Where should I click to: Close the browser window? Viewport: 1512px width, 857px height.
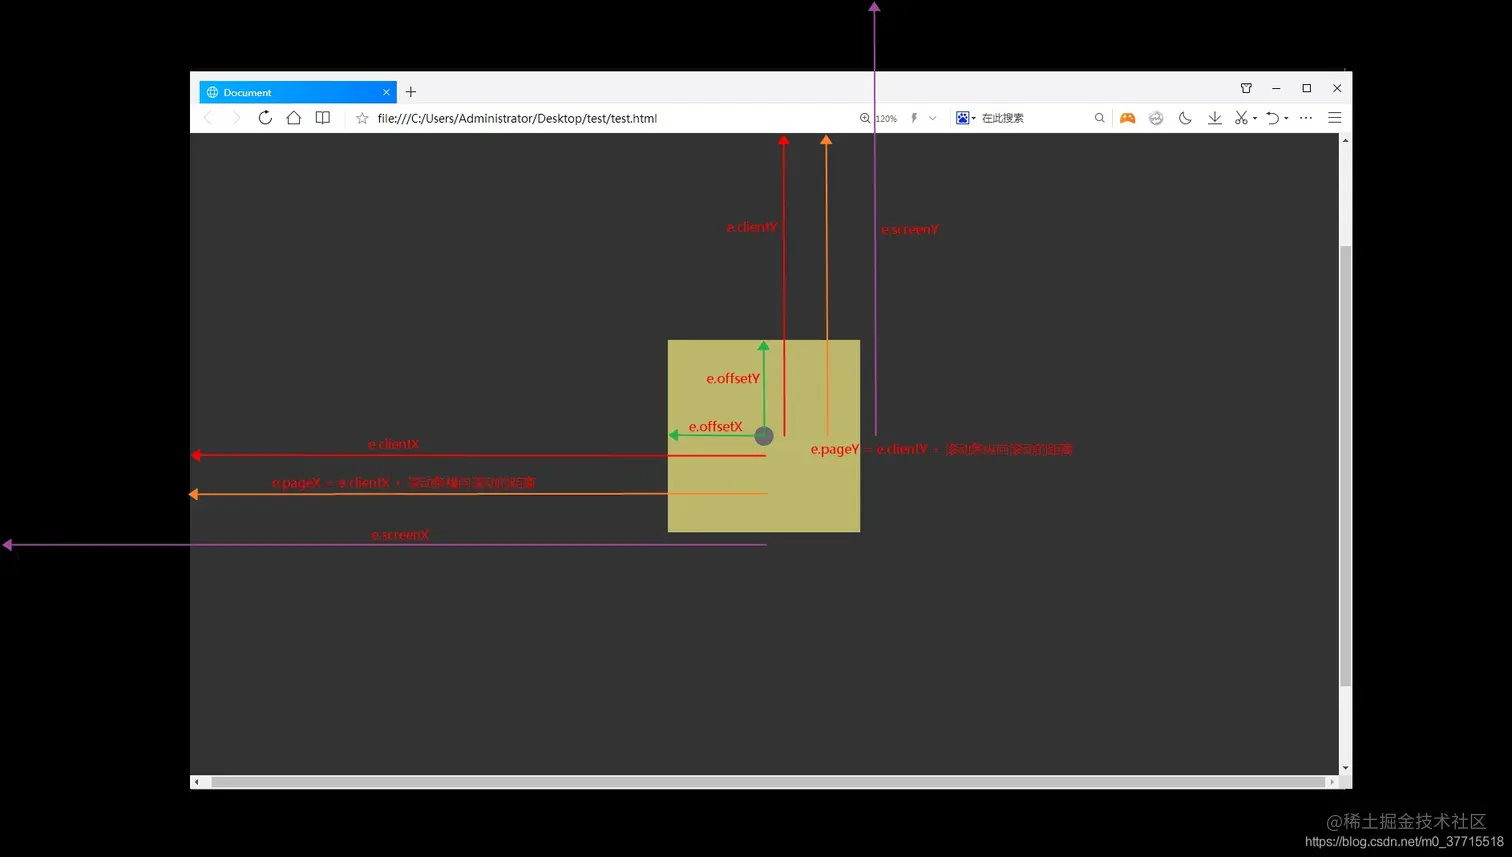pyautogui.click(x=1337, y=88)
